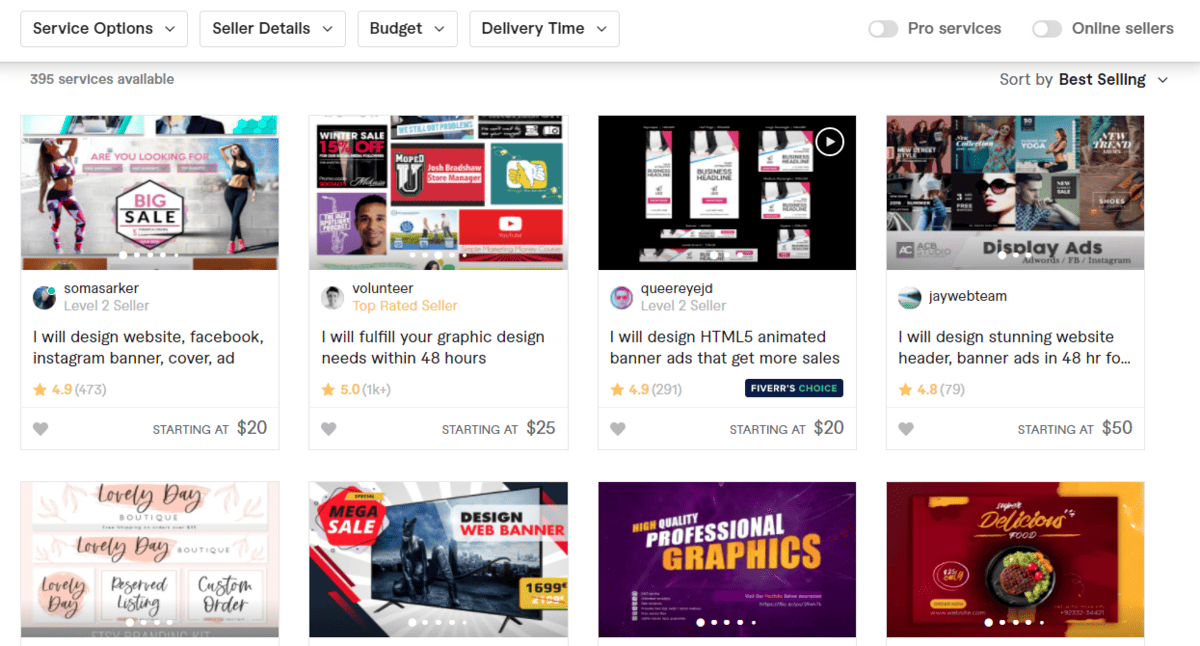The height and width of the screenshot is (646, 1200).
Task: Expand the Delivery Time dropdown
Action: tap(544, 29)
